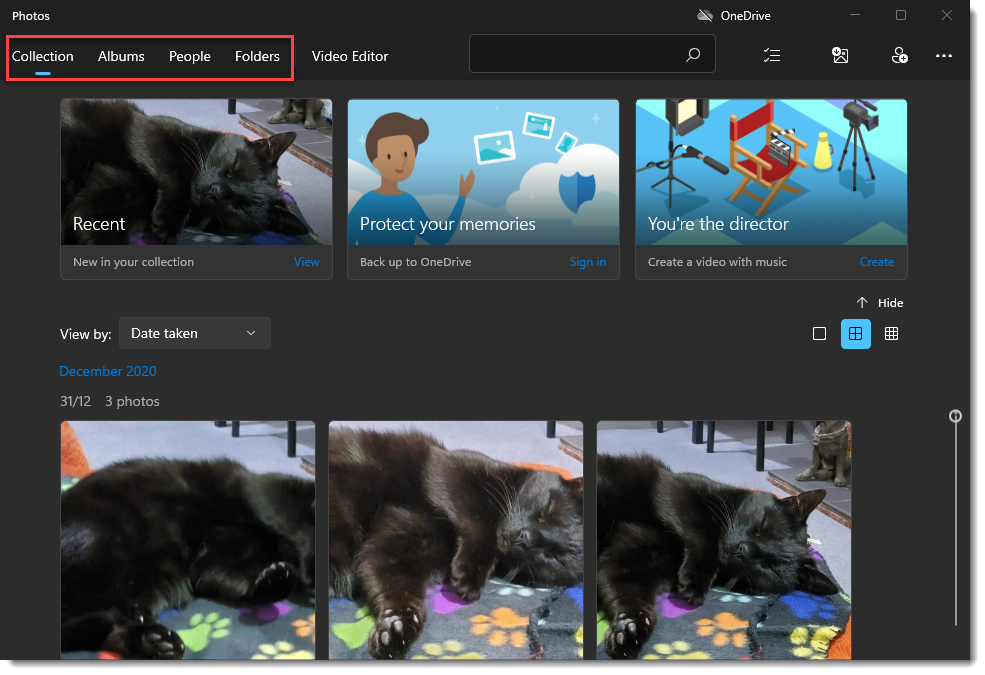The height and width of the screenshot is (675, 985).
Task: Expand the Date taken dropdown
Action: point(194,334)
